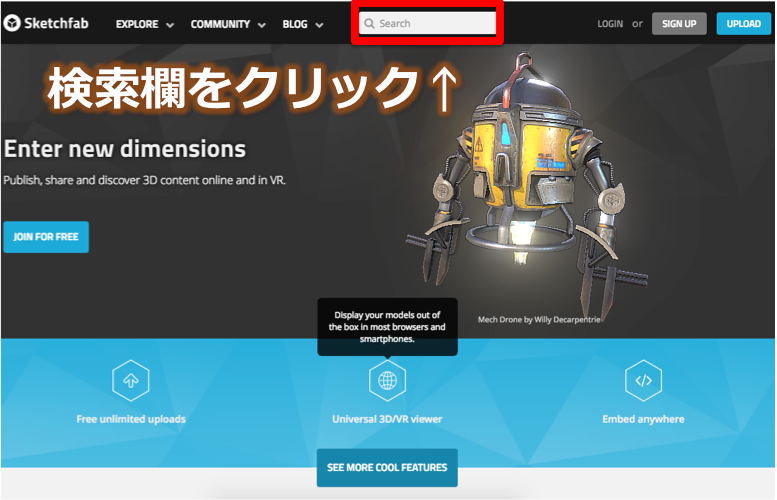777x500 pixels.
Task: Open the BLOG menu
Action: click(295, 24)
